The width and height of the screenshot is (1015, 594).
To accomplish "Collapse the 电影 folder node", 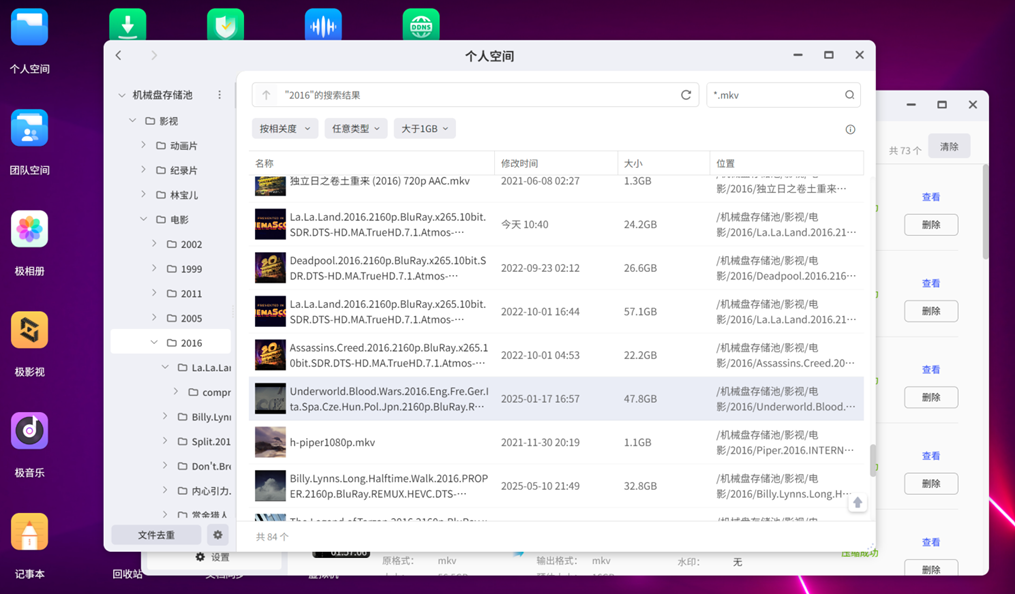I will click(x=144, y=219).
